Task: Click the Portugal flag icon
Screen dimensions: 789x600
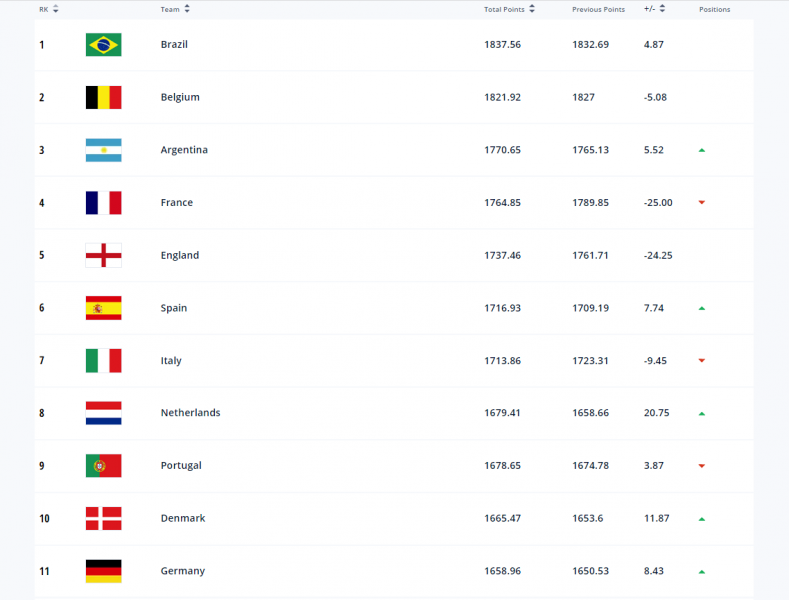Action: click(103, 466)
